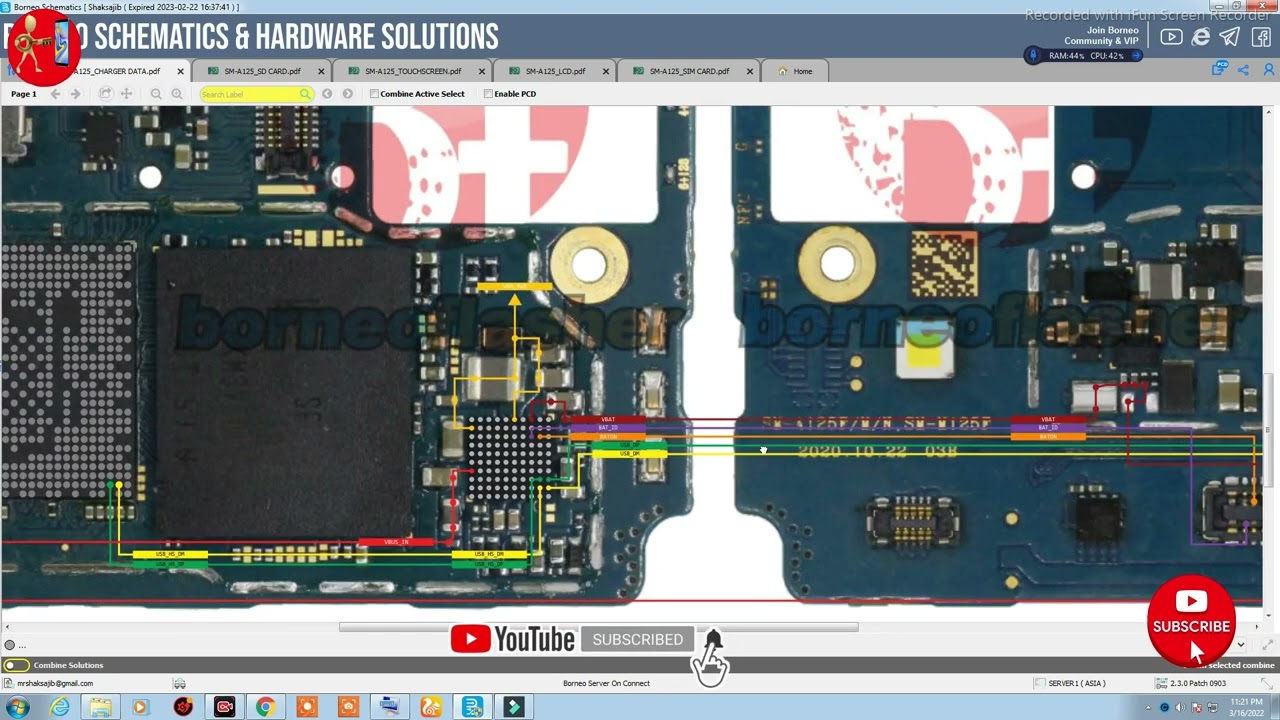1280x720 pixels.
Task: Close the LCD.pdf tab
Action: [x=606, y=72]
